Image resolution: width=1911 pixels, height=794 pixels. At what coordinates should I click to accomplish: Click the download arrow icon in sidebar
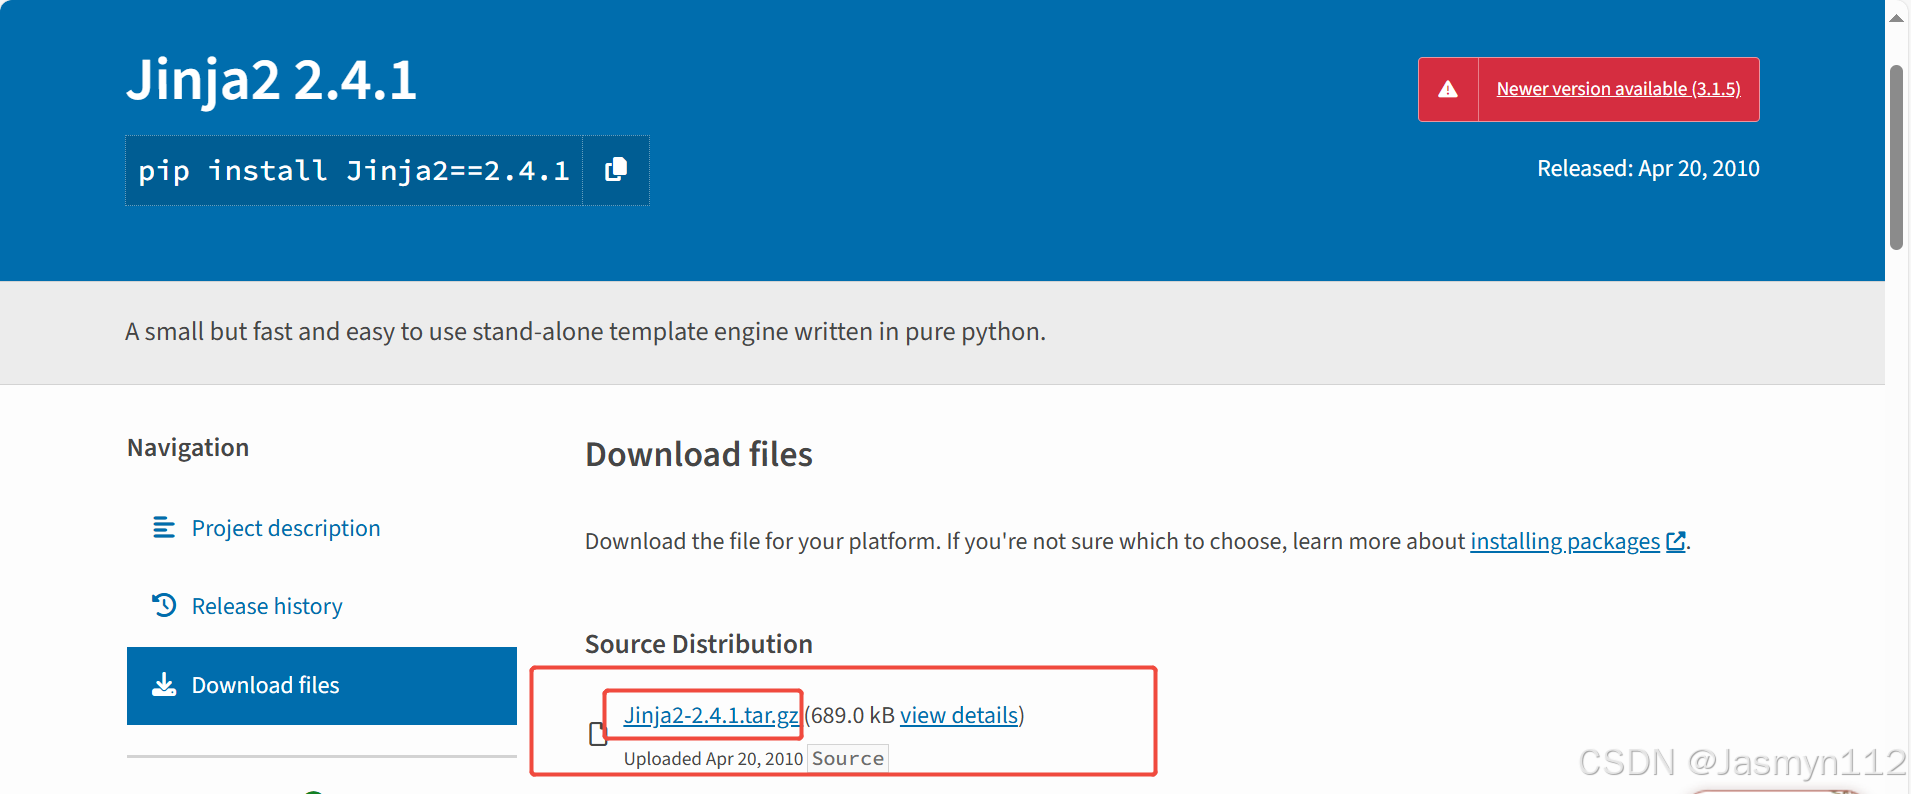tap(164, 685)
